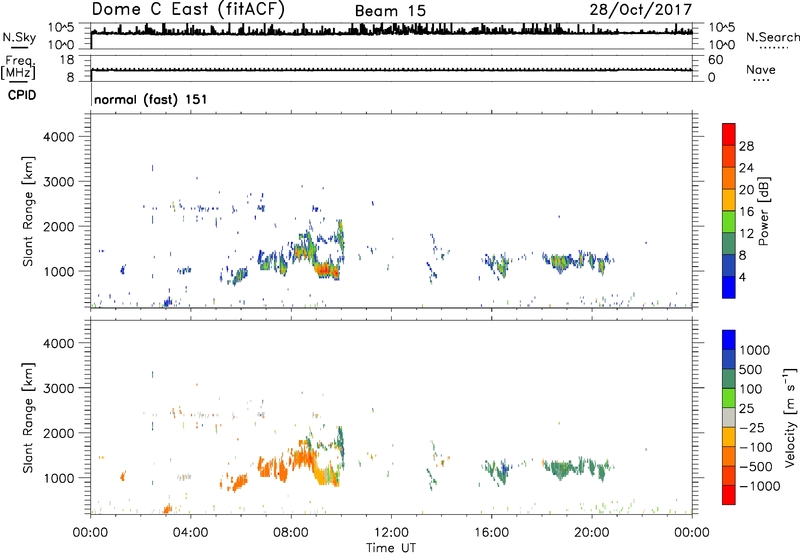Click the '28' label on Power colorbar
Viewport: 800px width, 554px height.
pos(746,146)
